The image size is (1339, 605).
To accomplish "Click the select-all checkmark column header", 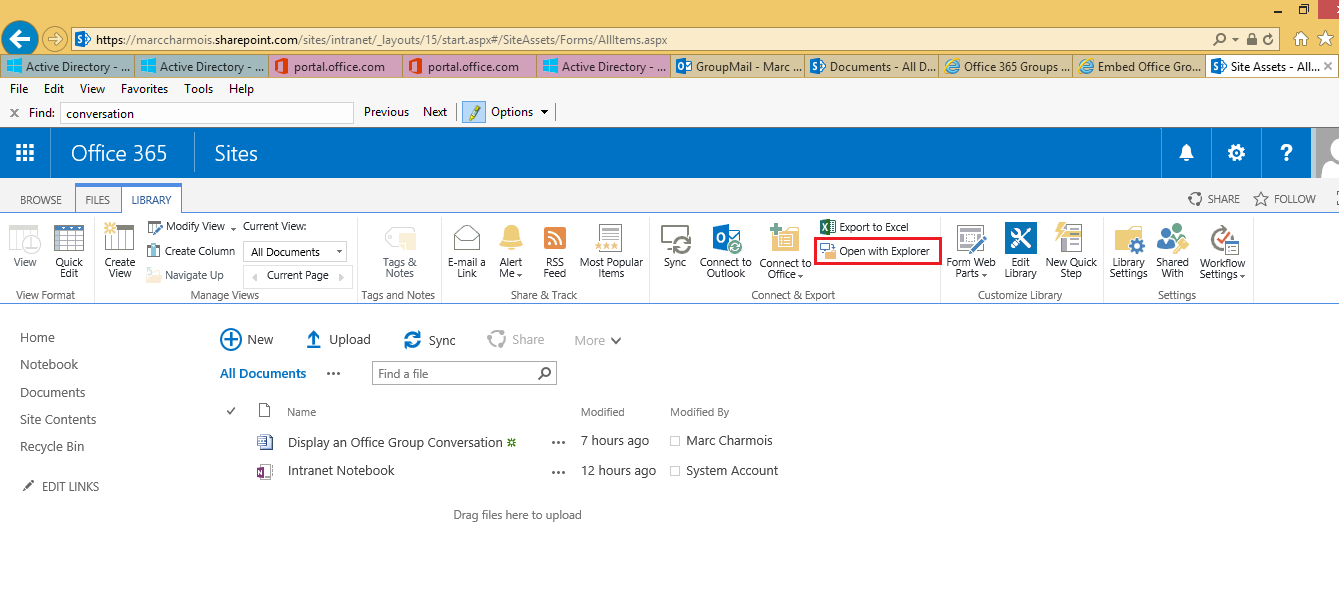I will pos(231,411).
